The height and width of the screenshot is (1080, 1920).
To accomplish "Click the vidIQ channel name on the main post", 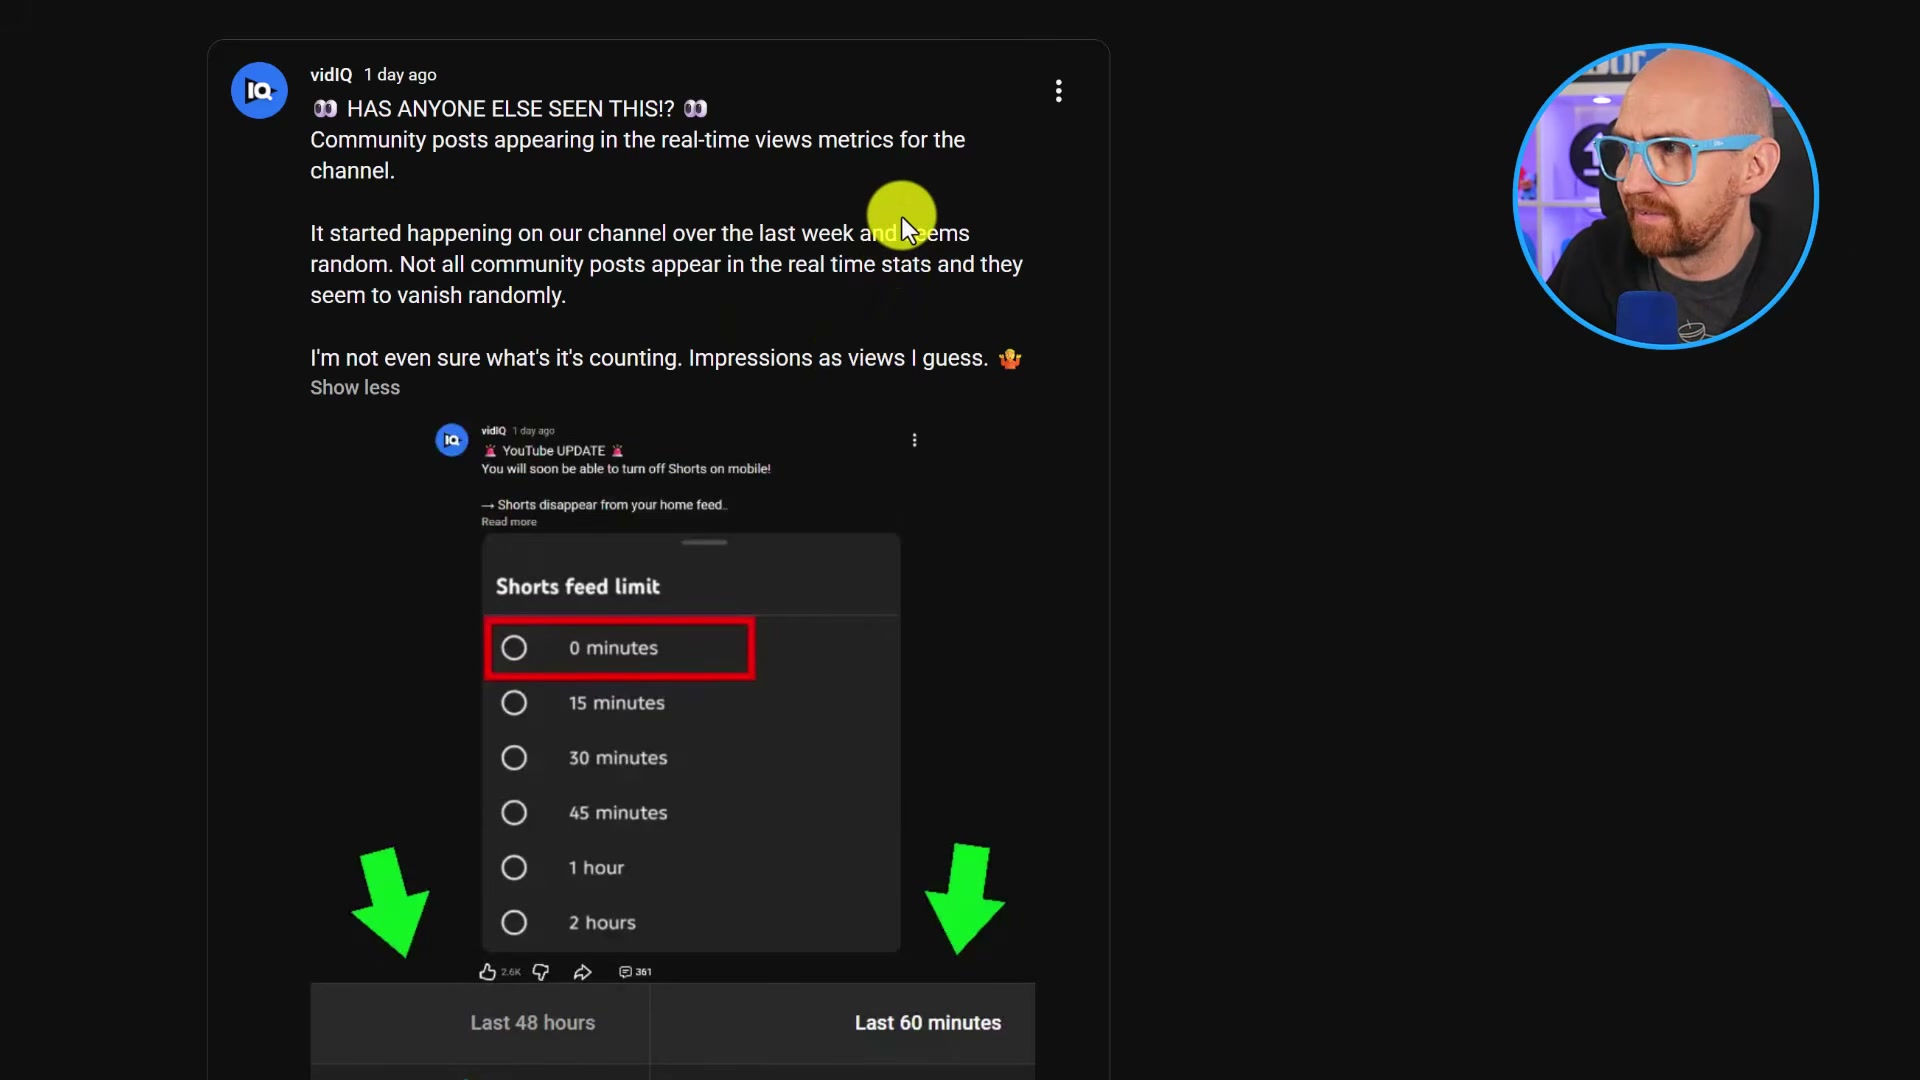I will (331, 75).
